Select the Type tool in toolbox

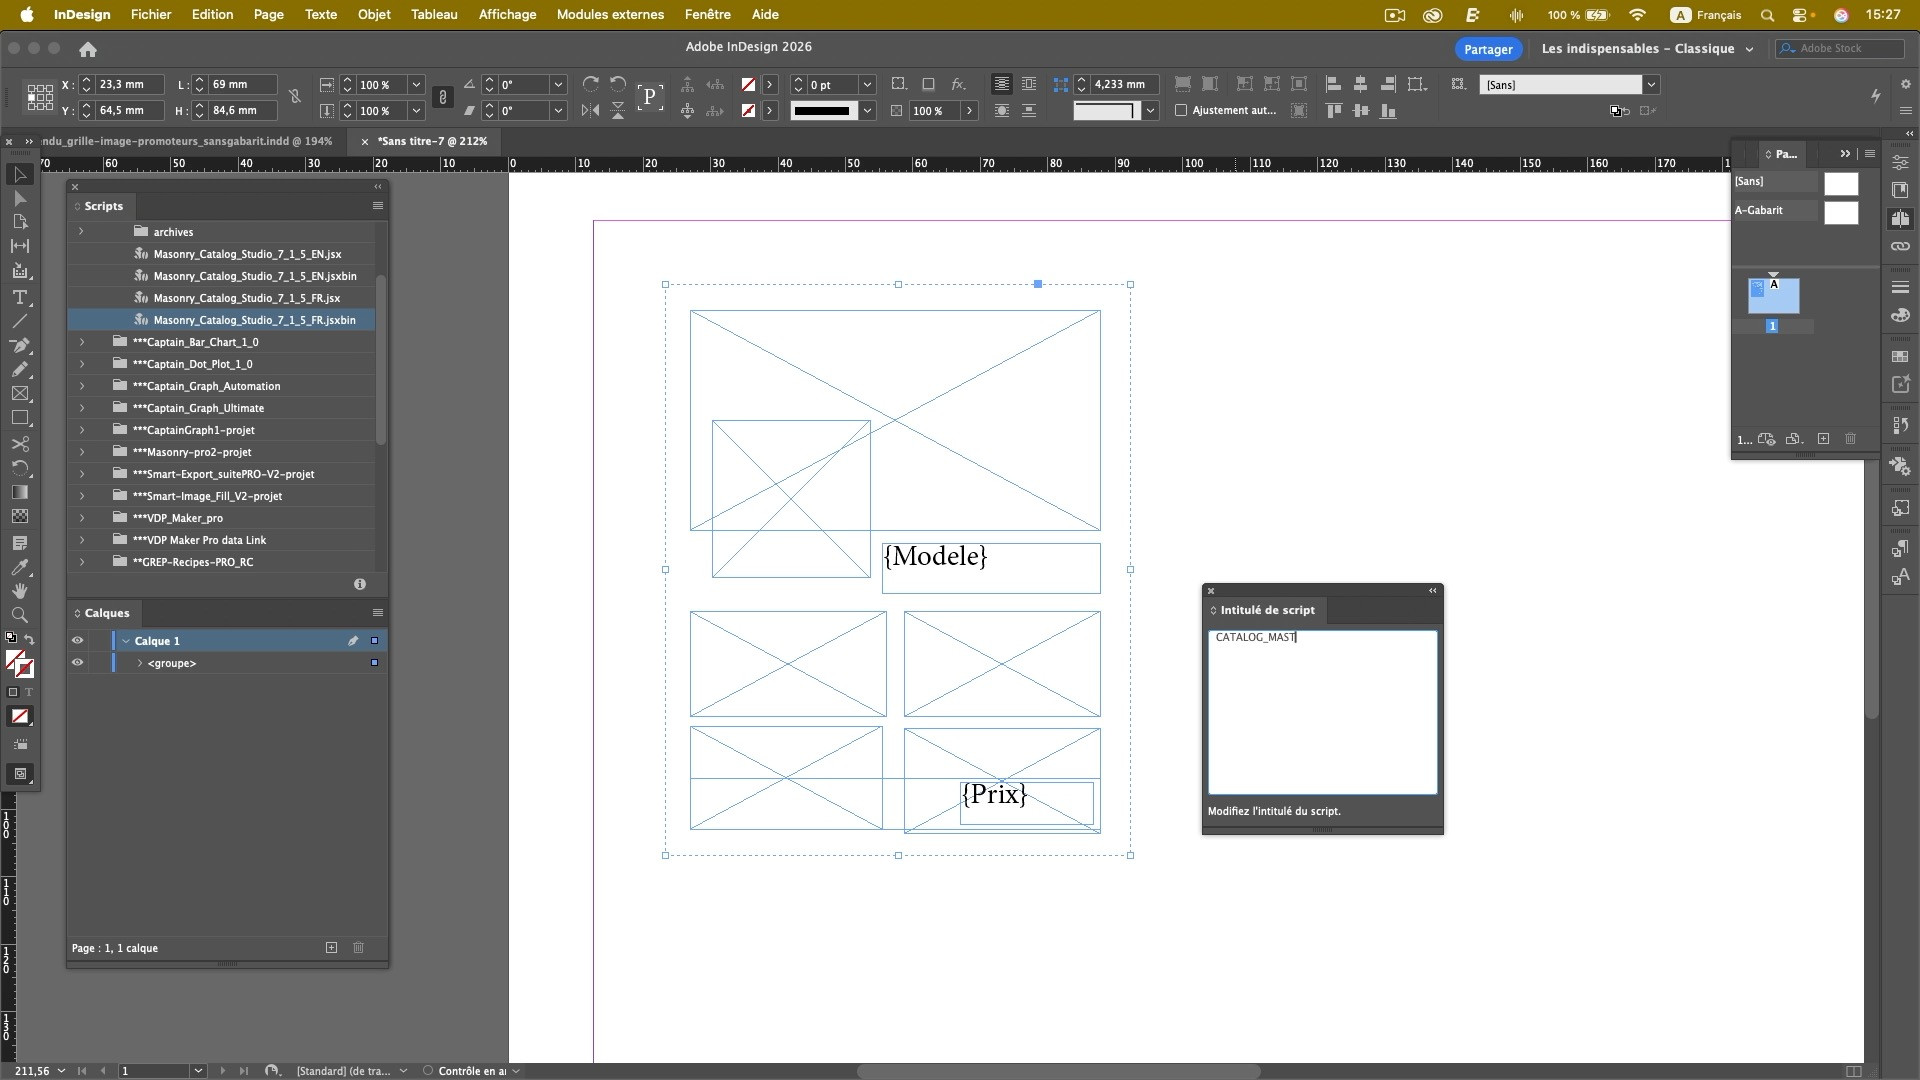[x=19, y=297]
